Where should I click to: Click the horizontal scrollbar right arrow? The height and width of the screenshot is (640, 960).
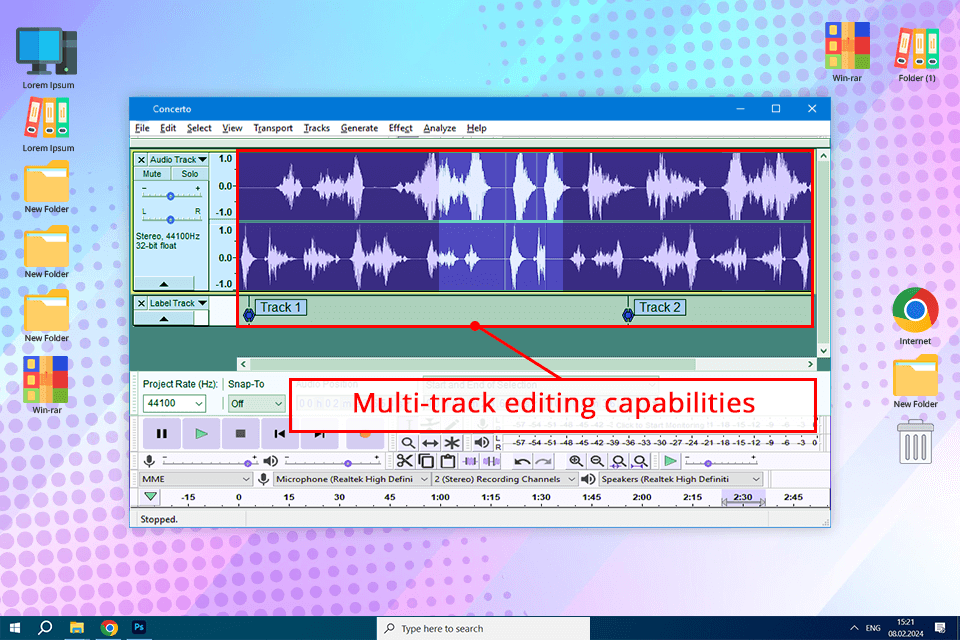(x=810, y=364)
